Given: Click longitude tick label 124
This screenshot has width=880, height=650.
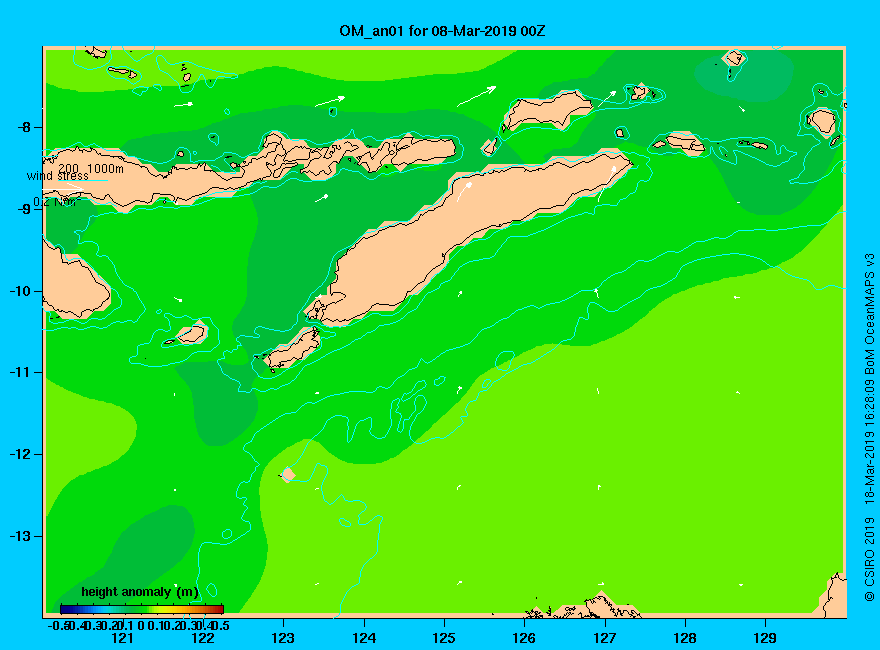Looking at the screenshot, I should (364, 638).
